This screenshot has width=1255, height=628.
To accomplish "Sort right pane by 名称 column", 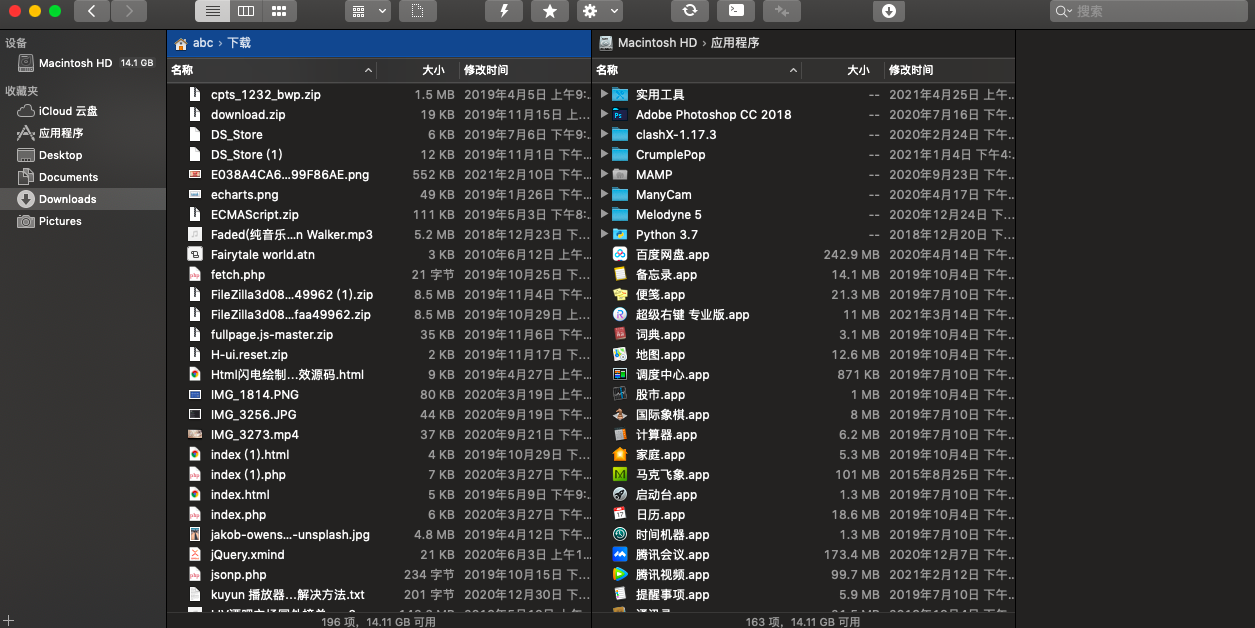I will (696, 70).
